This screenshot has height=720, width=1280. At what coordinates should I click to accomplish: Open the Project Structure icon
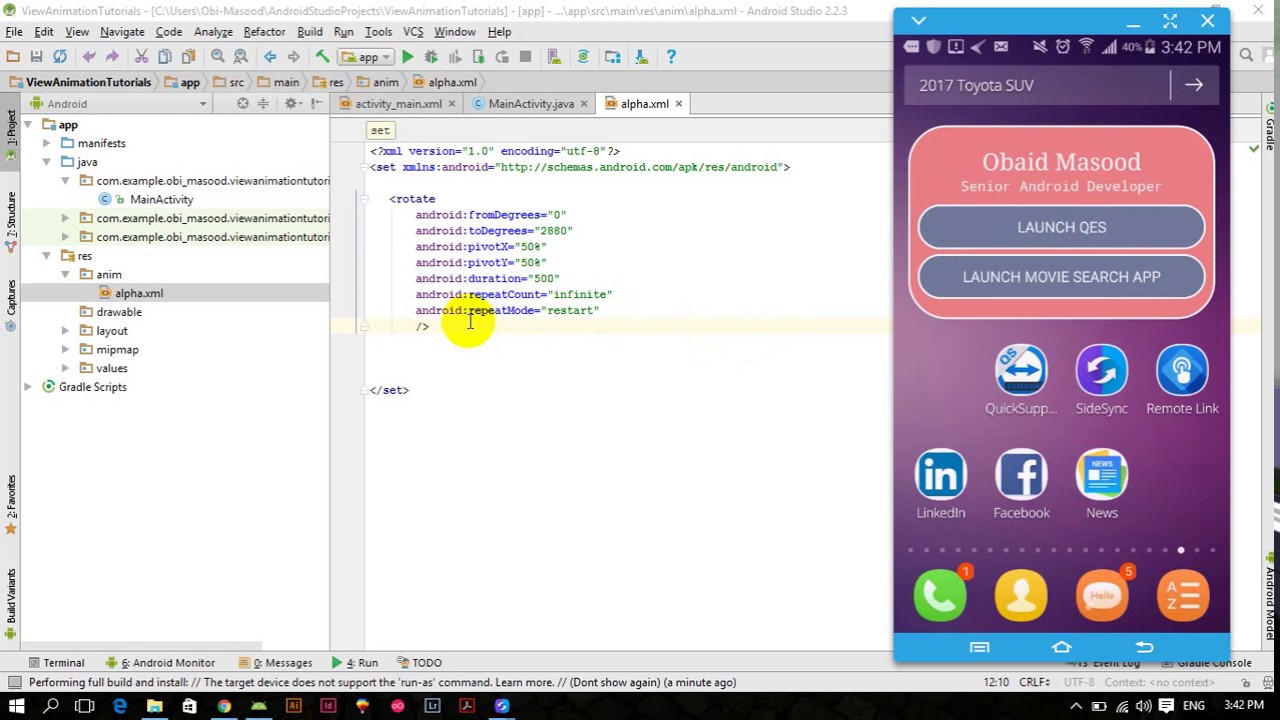pos(613,57)
